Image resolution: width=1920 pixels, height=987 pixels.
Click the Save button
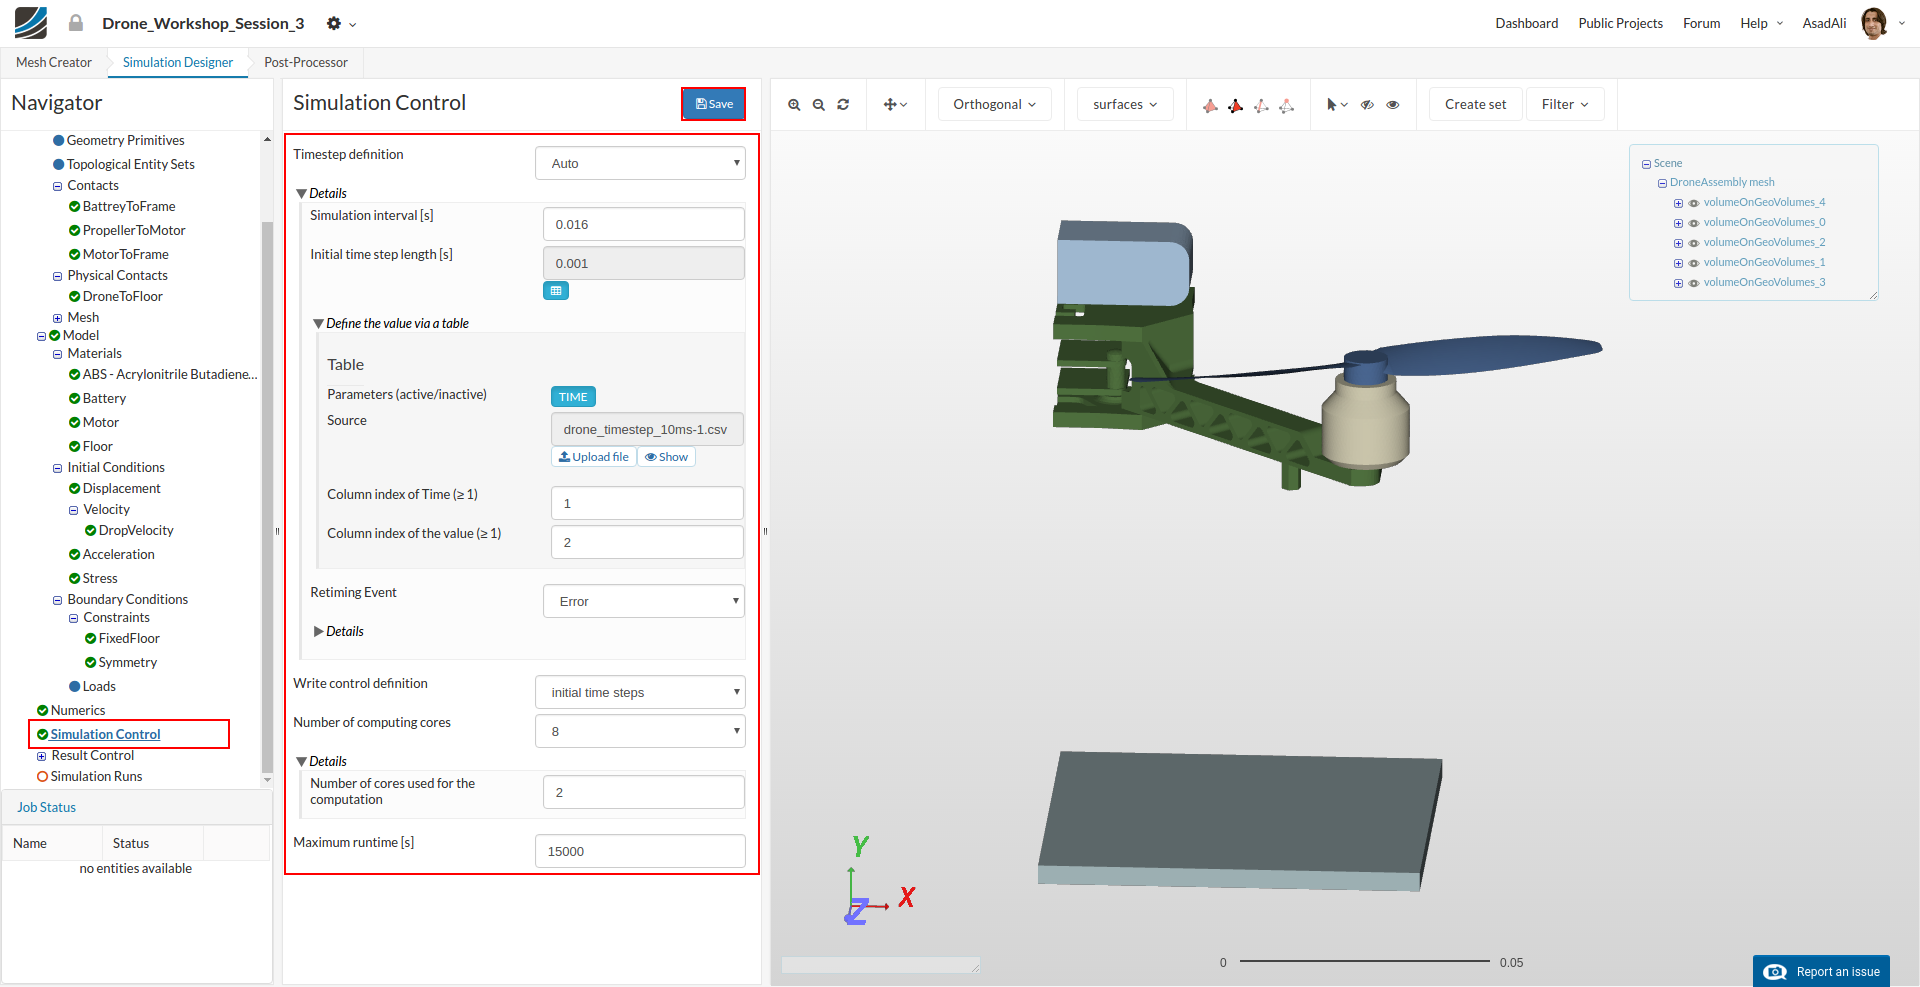point(714,104)
